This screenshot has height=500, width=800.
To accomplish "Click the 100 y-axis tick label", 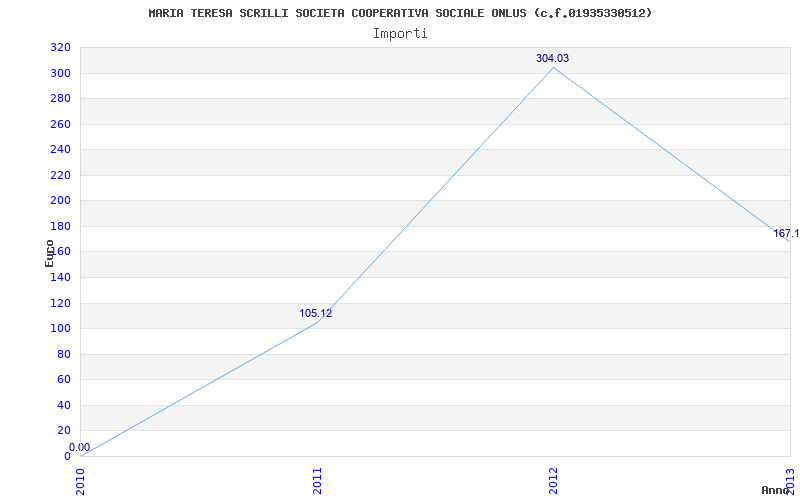I will click(x=60, y=329).
